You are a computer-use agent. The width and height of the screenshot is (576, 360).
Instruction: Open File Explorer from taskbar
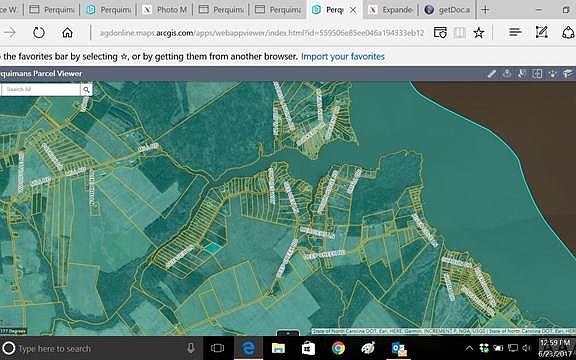click(x=278, y=348)
